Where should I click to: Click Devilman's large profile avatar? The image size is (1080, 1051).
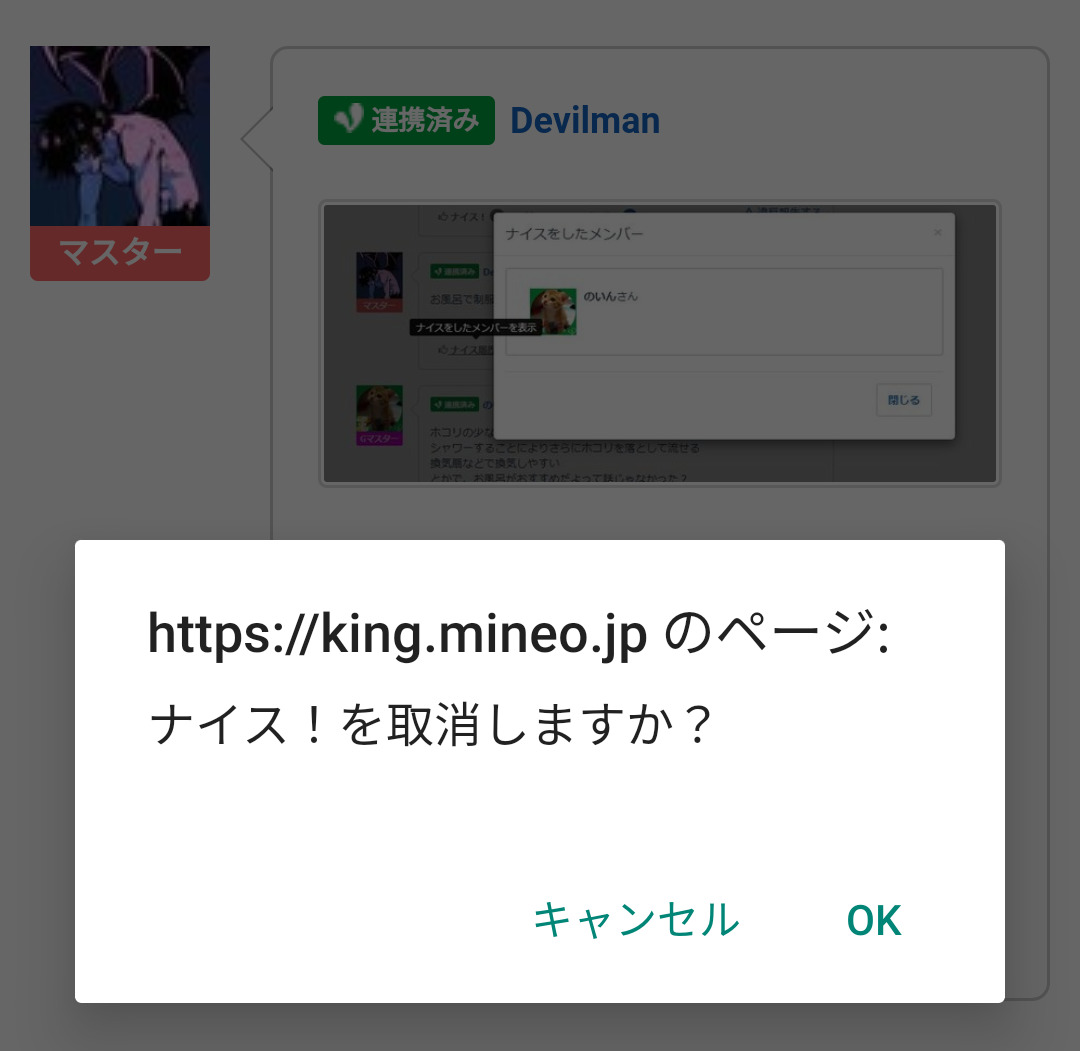[x=120, y=136]
